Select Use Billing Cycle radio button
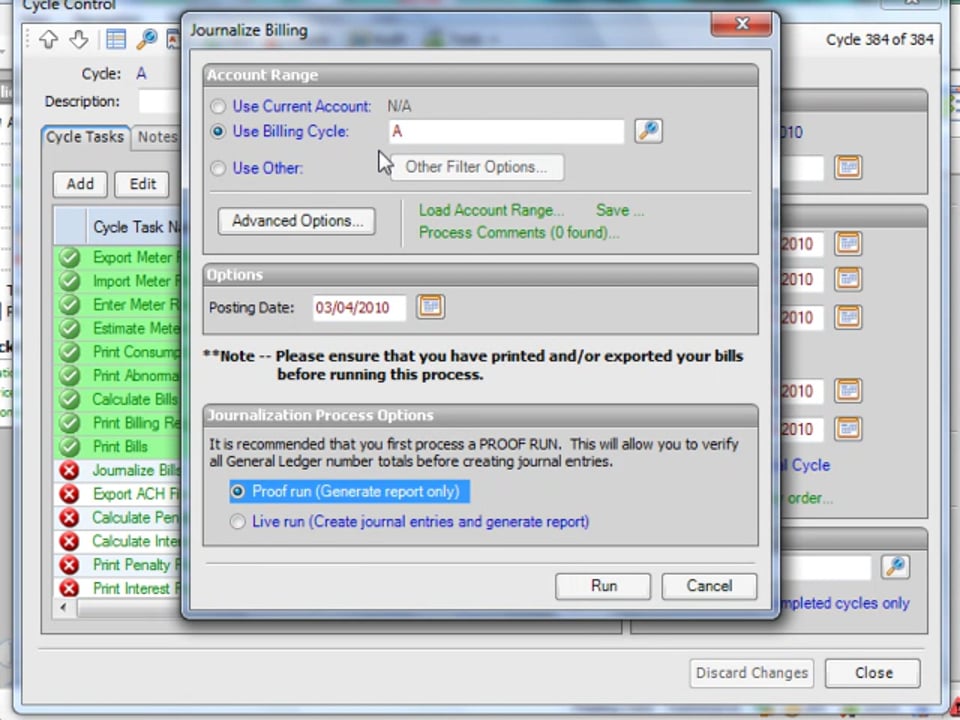 click(x=218, y=132)
